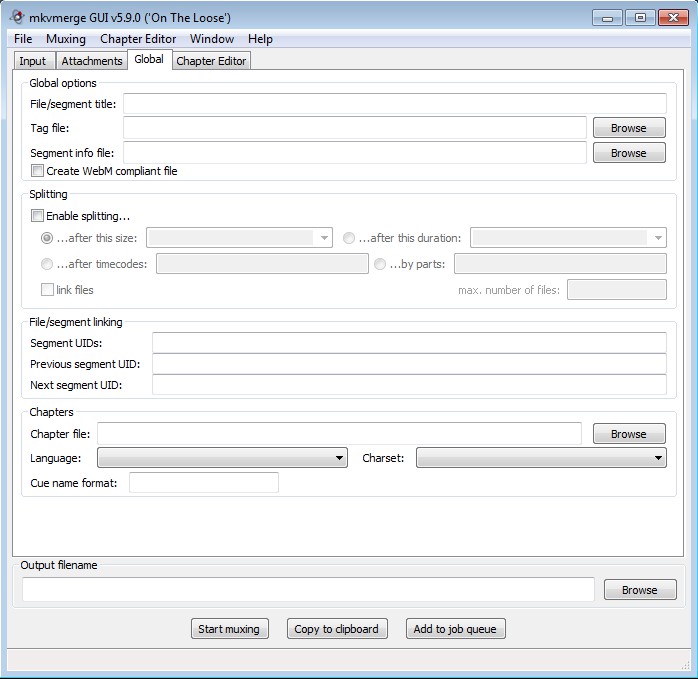Select the after this size radio button
The image size is (698, 679).
[47, 238]
